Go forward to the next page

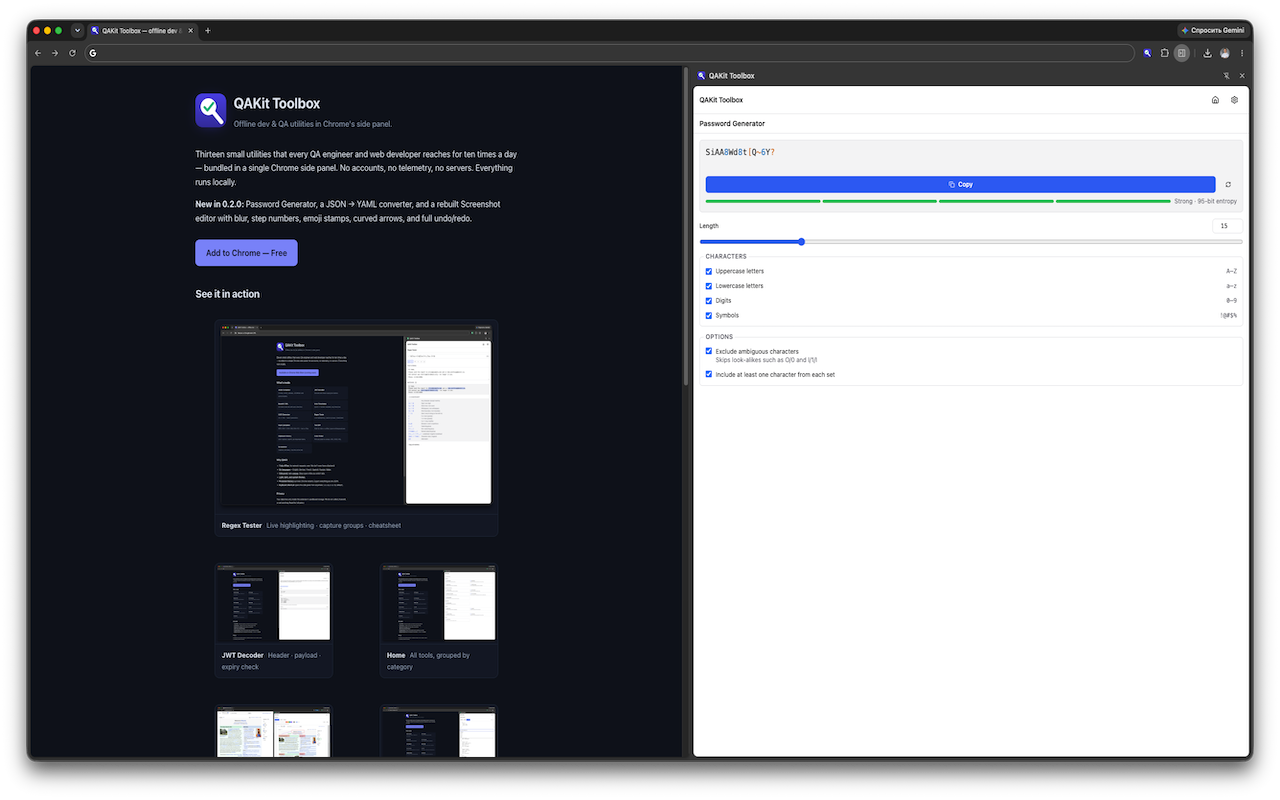[x=55, y=53]
